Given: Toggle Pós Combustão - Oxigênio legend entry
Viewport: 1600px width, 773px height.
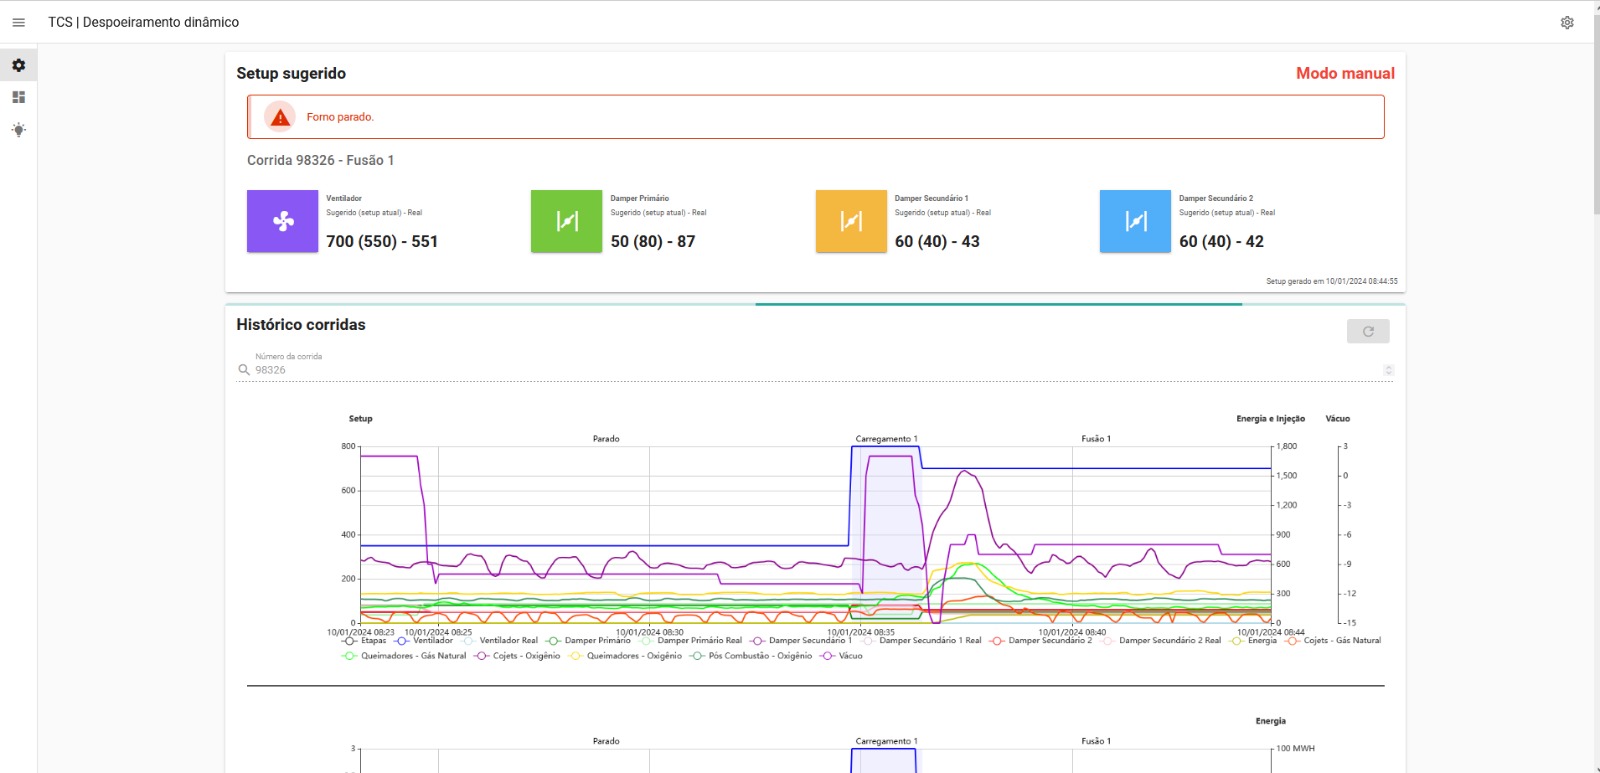Looking at the screenshot, I should (x=751, y=656).
